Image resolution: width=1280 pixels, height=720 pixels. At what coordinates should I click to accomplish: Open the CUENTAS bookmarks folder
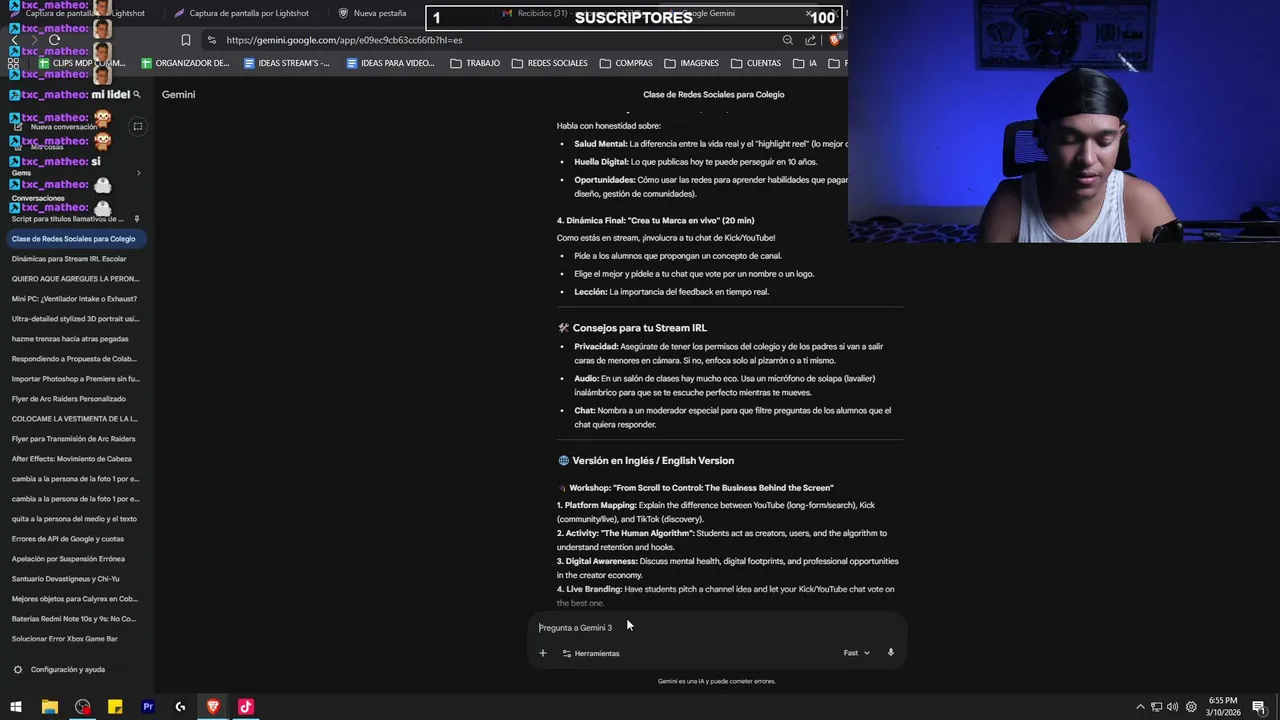coord(756,63)
